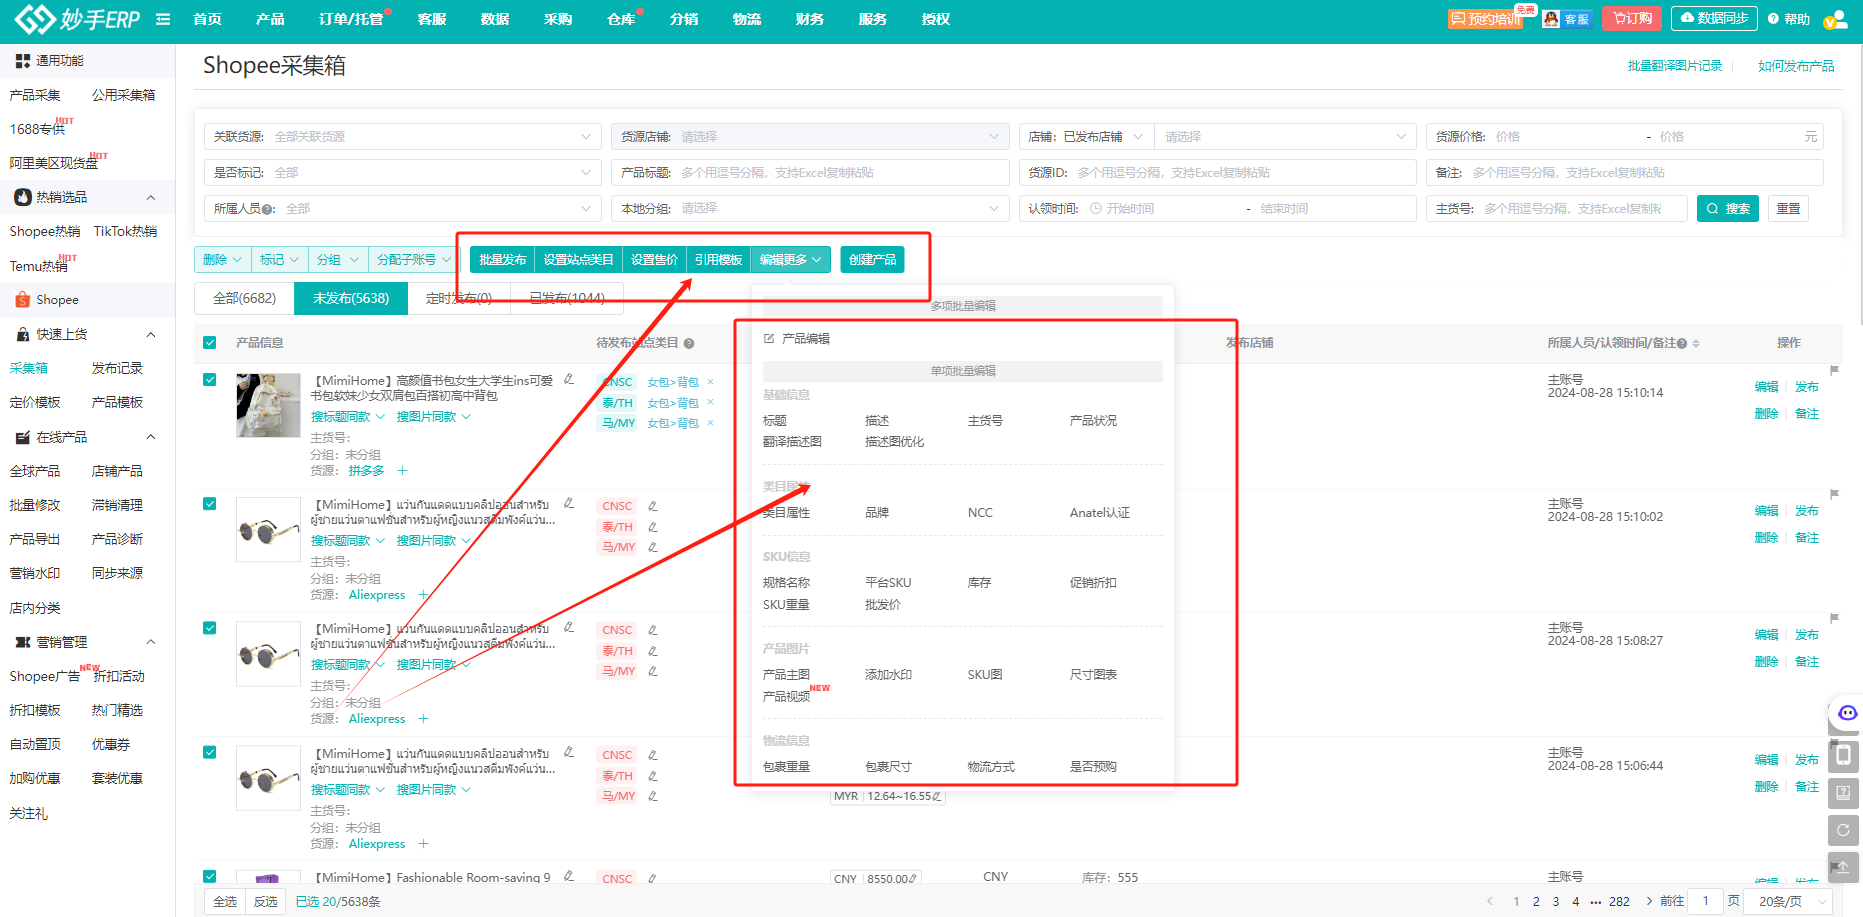1863x917 pixels.
Task: Open the 物流 top menu item
Action: click(x=746, y=19)
